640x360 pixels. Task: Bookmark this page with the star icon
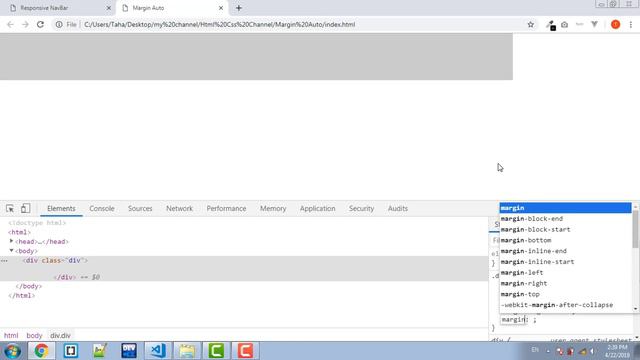531,24
